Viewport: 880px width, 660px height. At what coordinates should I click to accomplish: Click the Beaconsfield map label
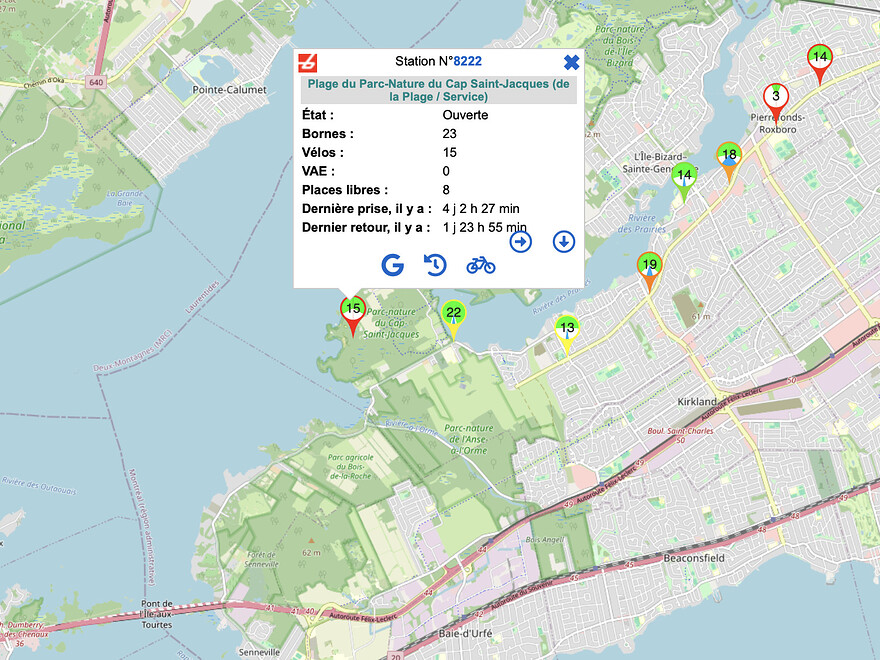(x=694, y=558)
